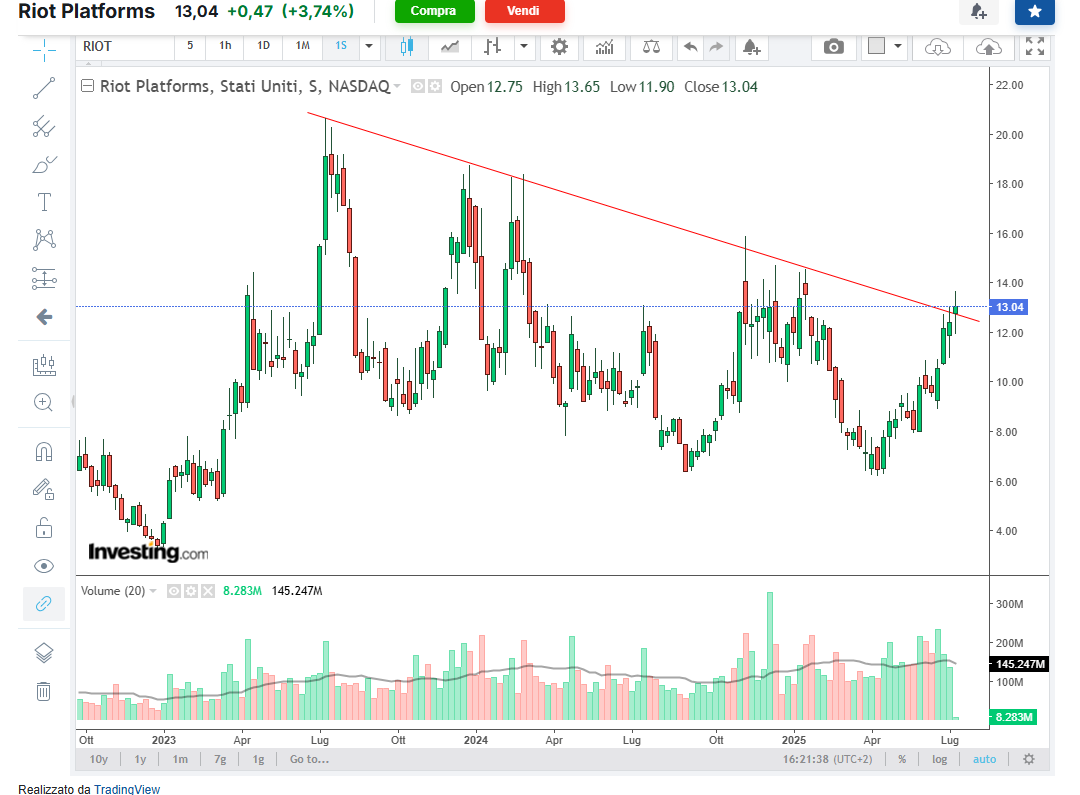Undo the last chart action
Screen dimensions: 1080x795
(690, 46)
